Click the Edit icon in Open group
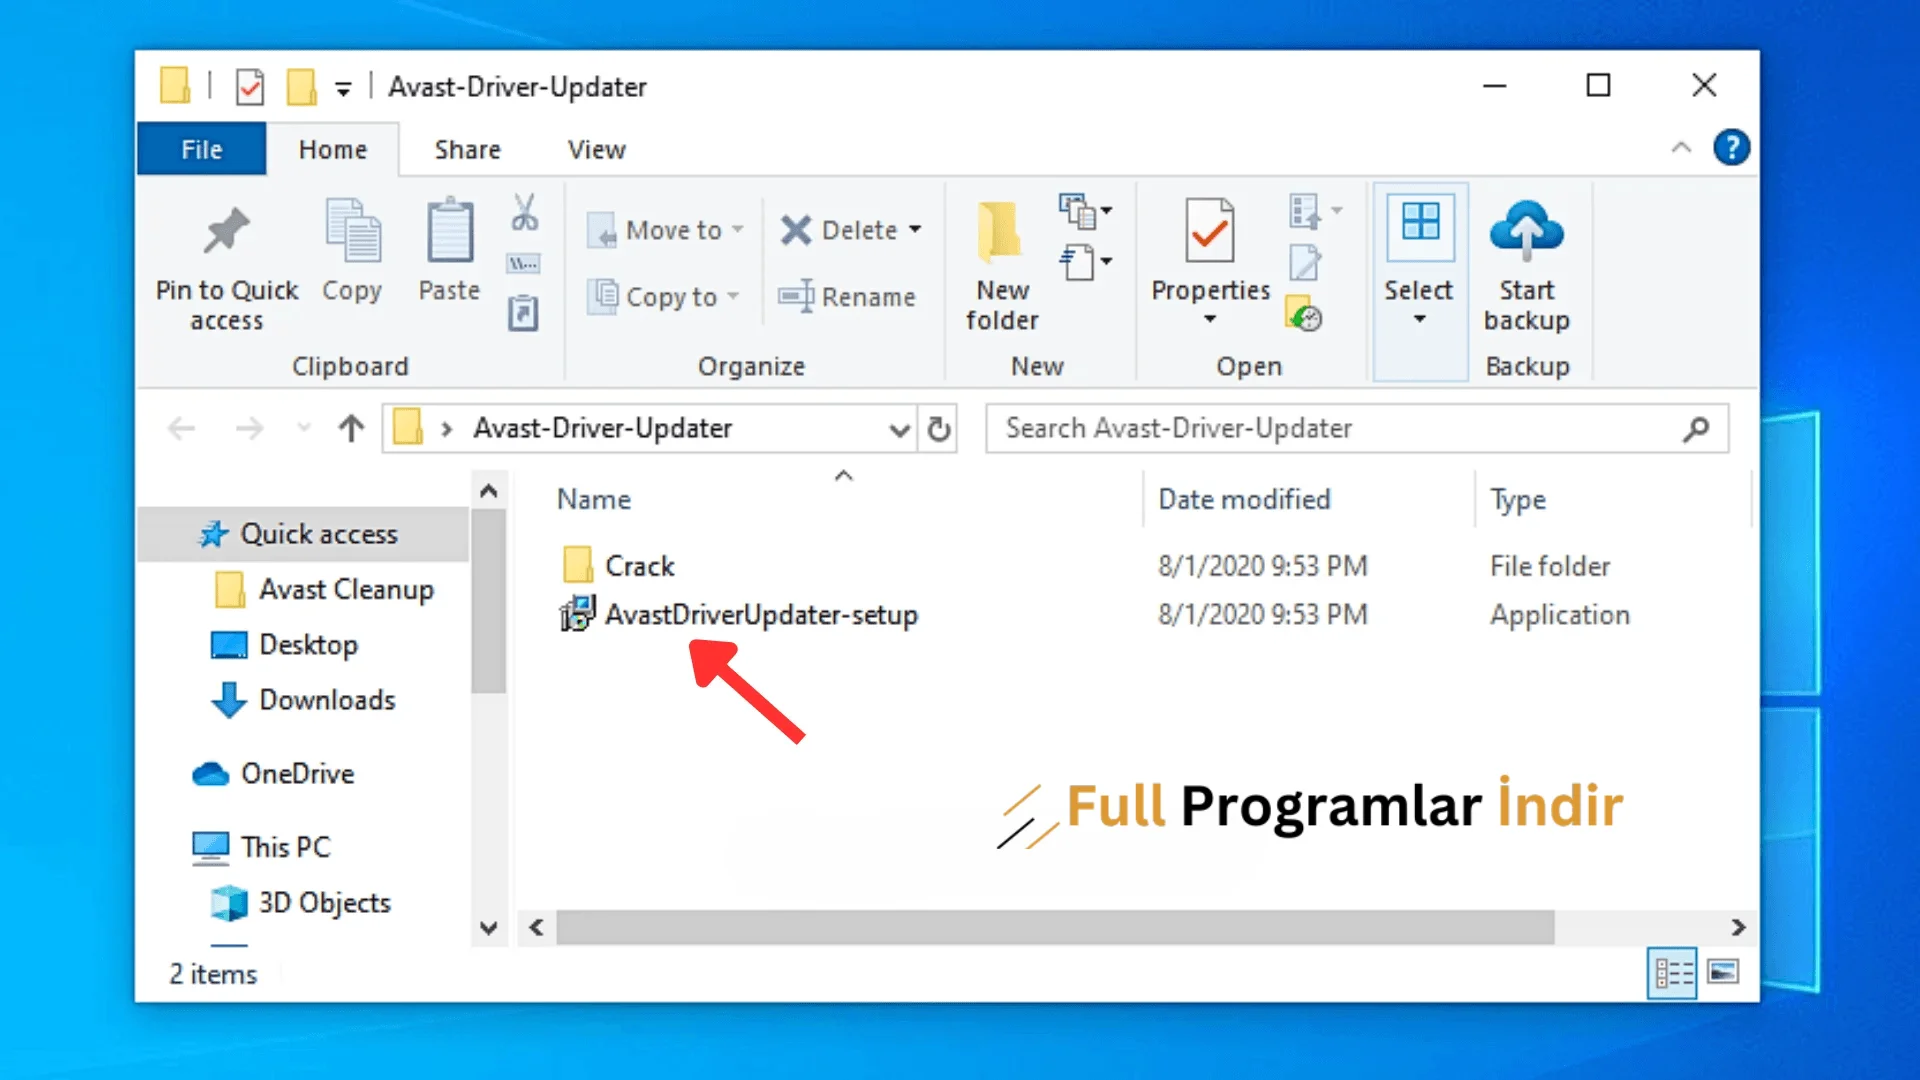The image size is (1920, 1080). tap(1305, 262)
